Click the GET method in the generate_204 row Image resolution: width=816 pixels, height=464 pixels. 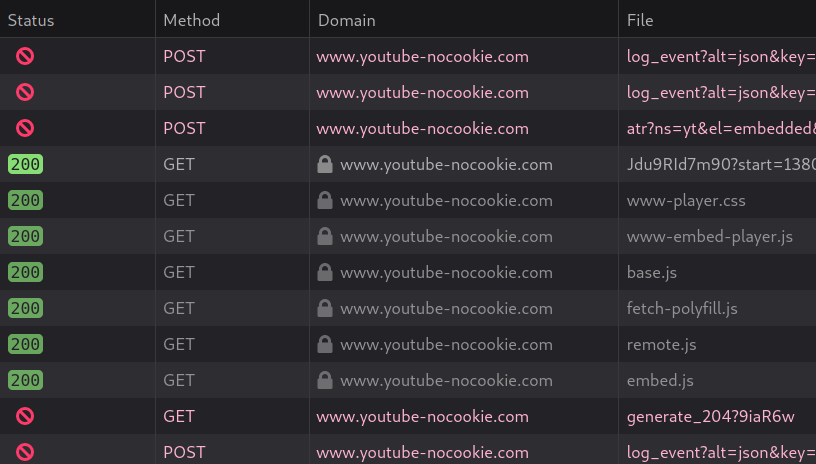179,416
